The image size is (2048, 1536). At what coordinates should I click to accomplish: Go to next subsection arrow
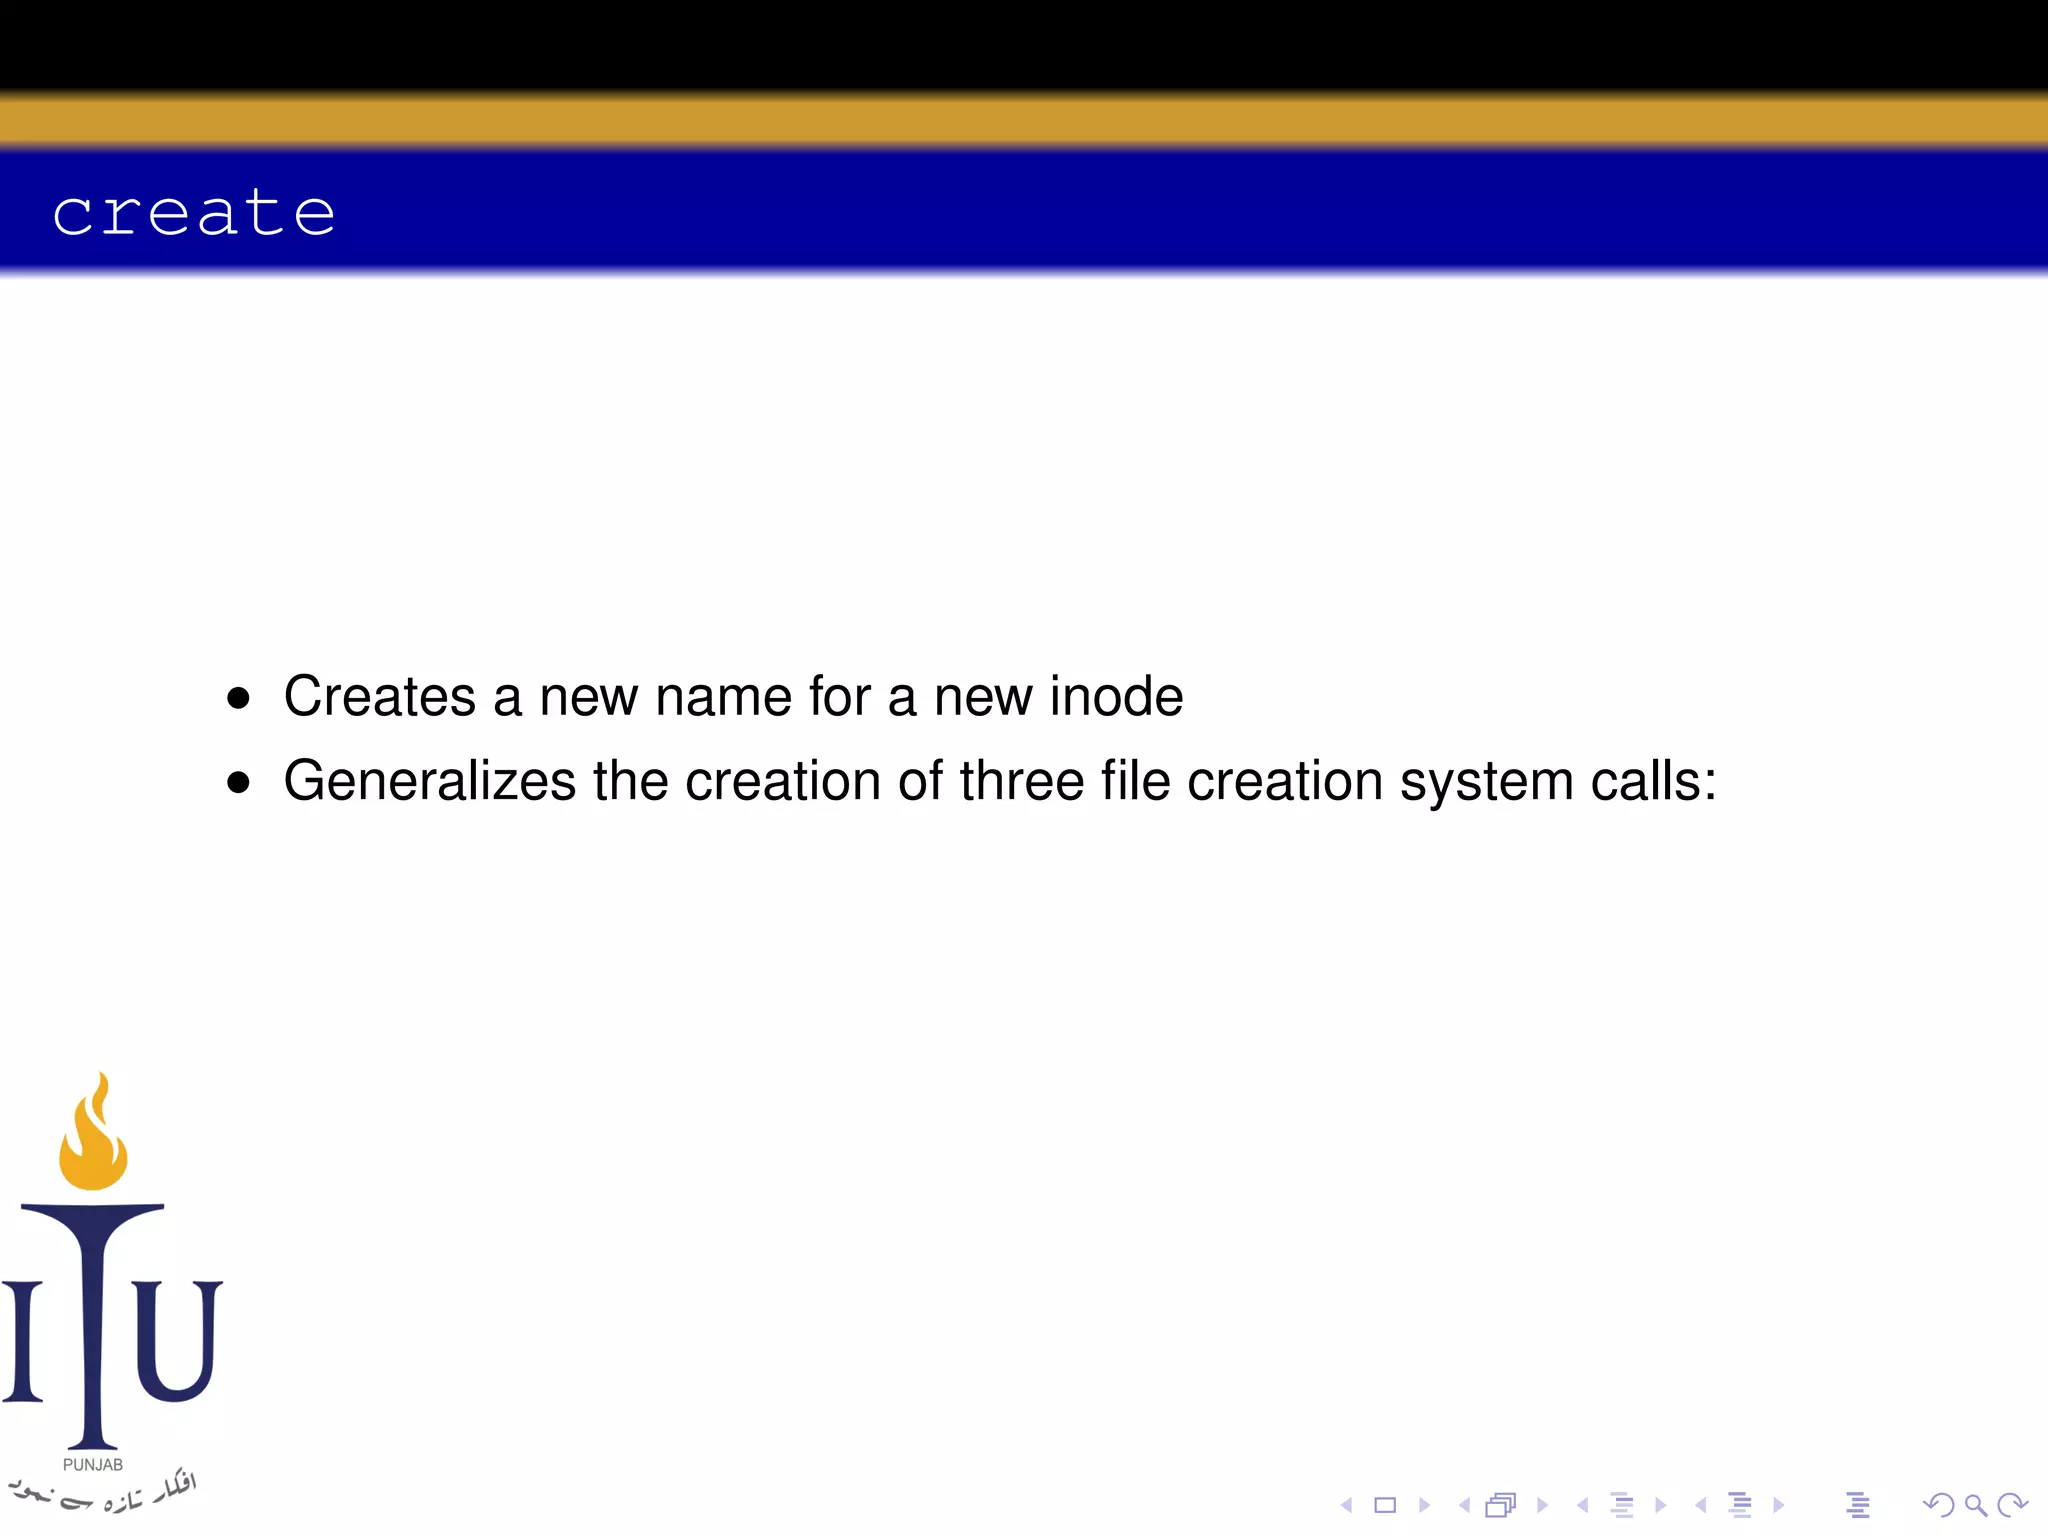point(1660,1505)
